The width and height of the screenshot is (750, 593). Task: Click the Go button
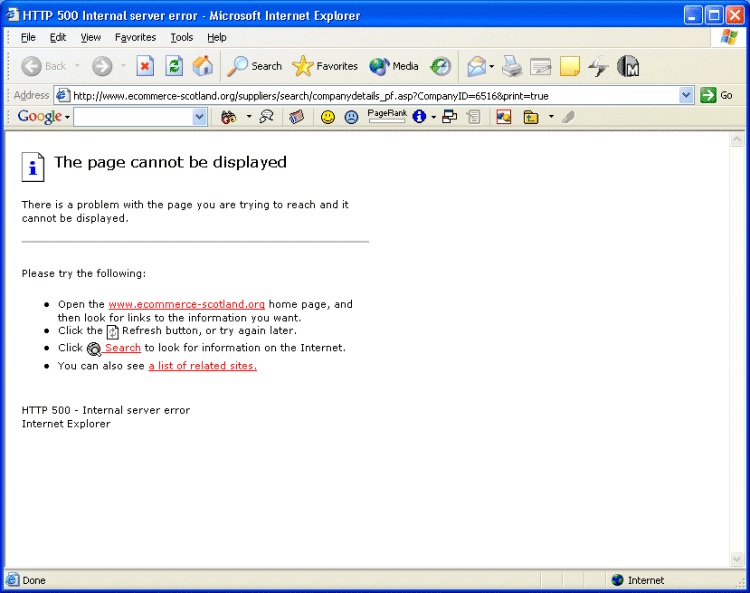point(717,95)
